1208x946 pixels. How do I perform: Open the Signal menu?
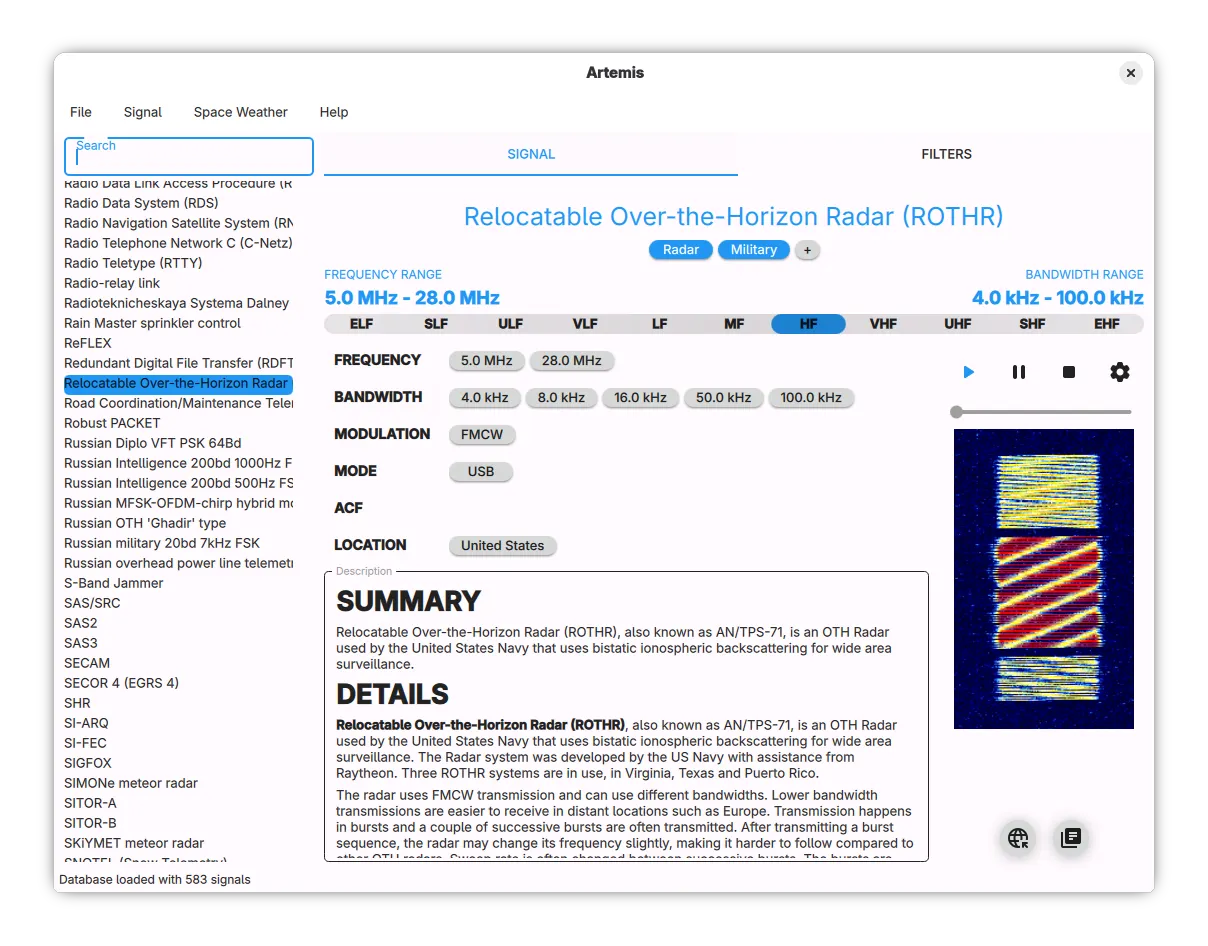[143, 112]
